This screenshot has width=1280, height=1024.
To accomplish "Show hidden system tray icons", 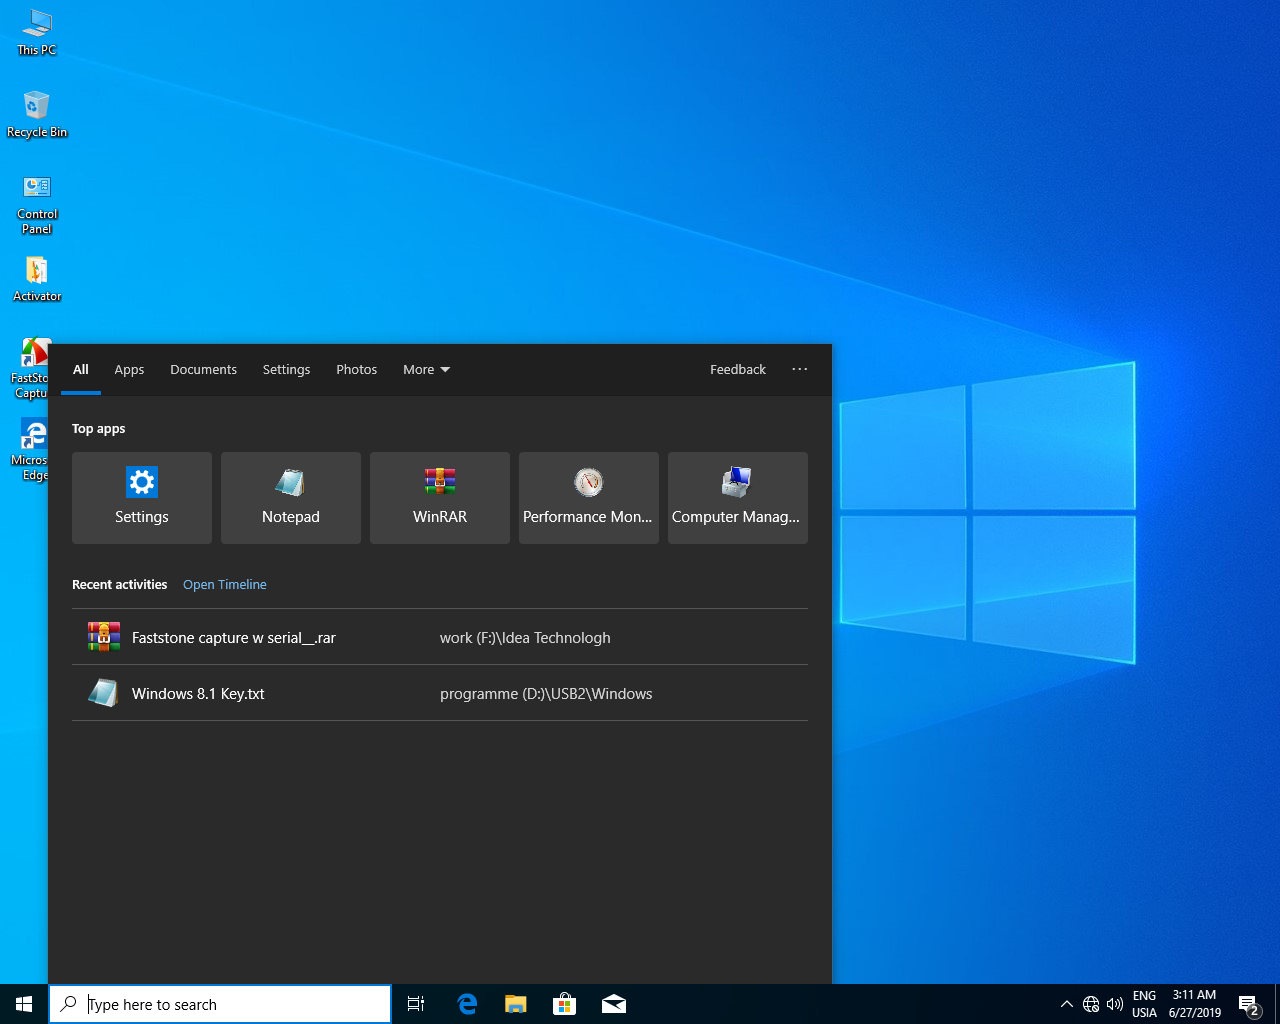I will [1066, 1004].
